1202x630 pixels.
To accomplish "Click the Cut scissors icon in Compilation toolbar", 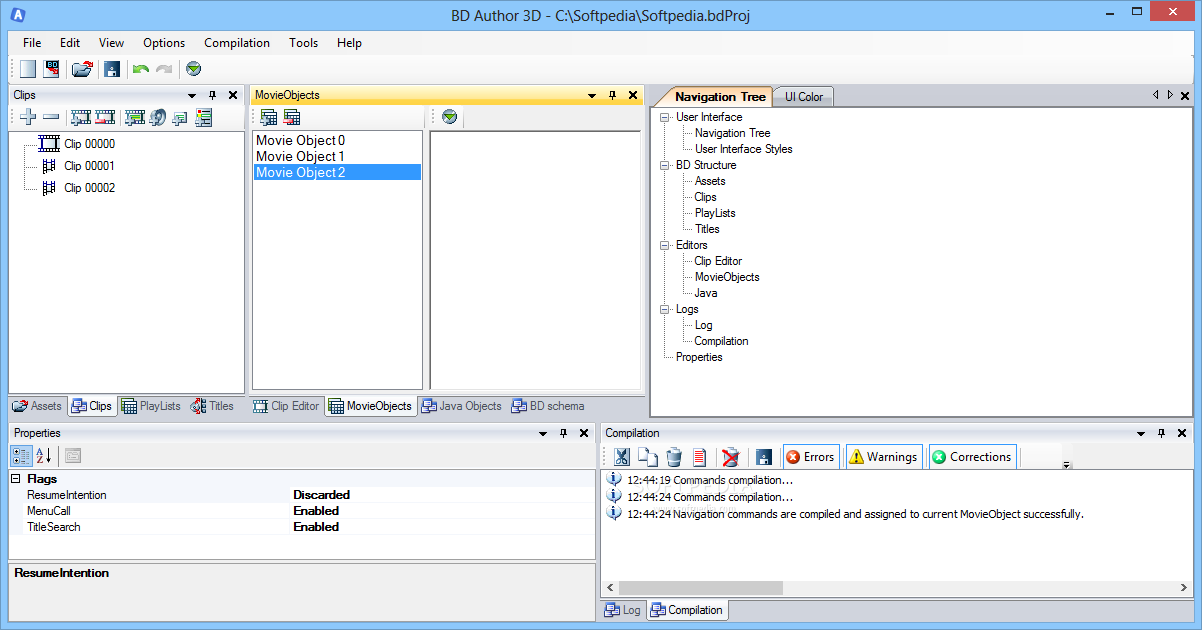I will pyautogui.click(x=622, y=457).
